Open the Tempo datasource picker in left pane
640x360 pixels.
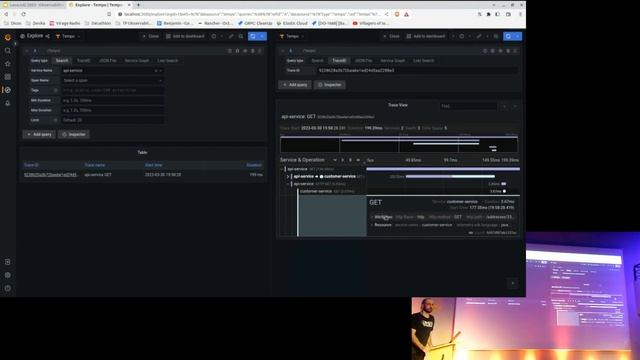tap(68, 36)
